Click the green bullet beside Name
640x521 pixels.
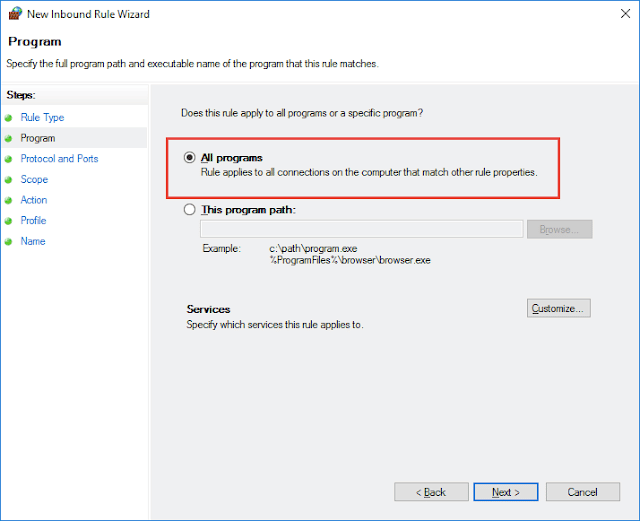click(8, 242)
